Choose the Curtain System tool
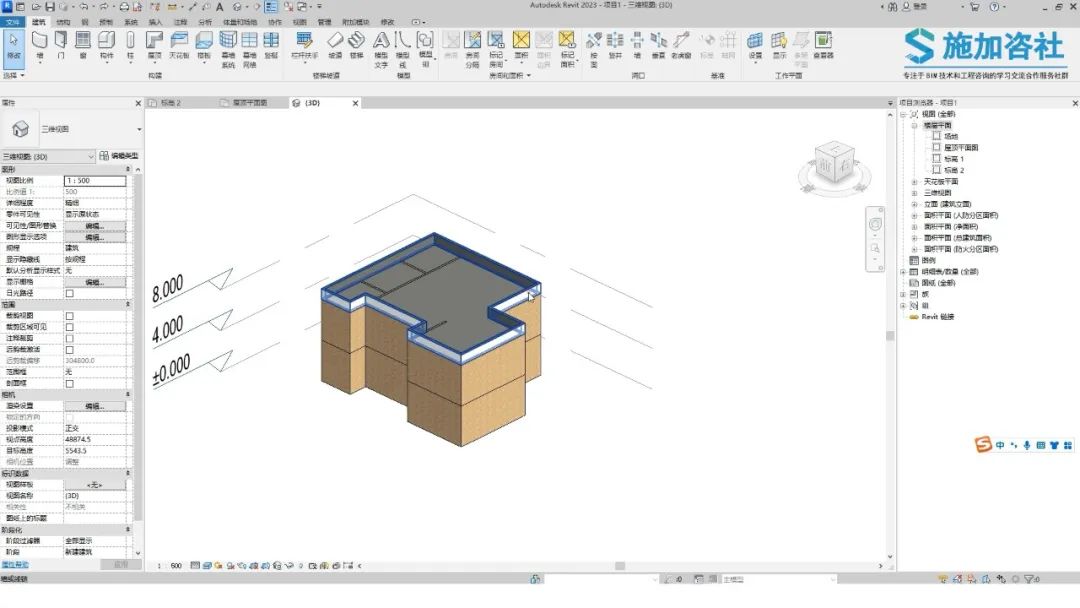Image resolution: width=1080 pixels, height=608 pixels. [x=228, y=49]
